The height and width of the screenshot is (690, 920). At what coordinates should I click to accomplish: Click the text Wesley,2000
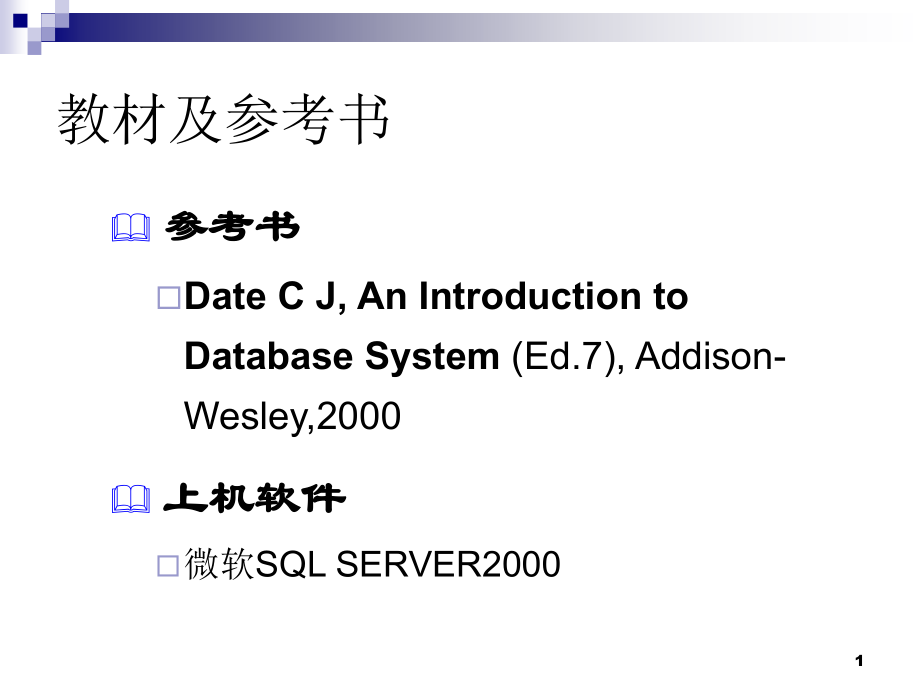tap(293, 416)
